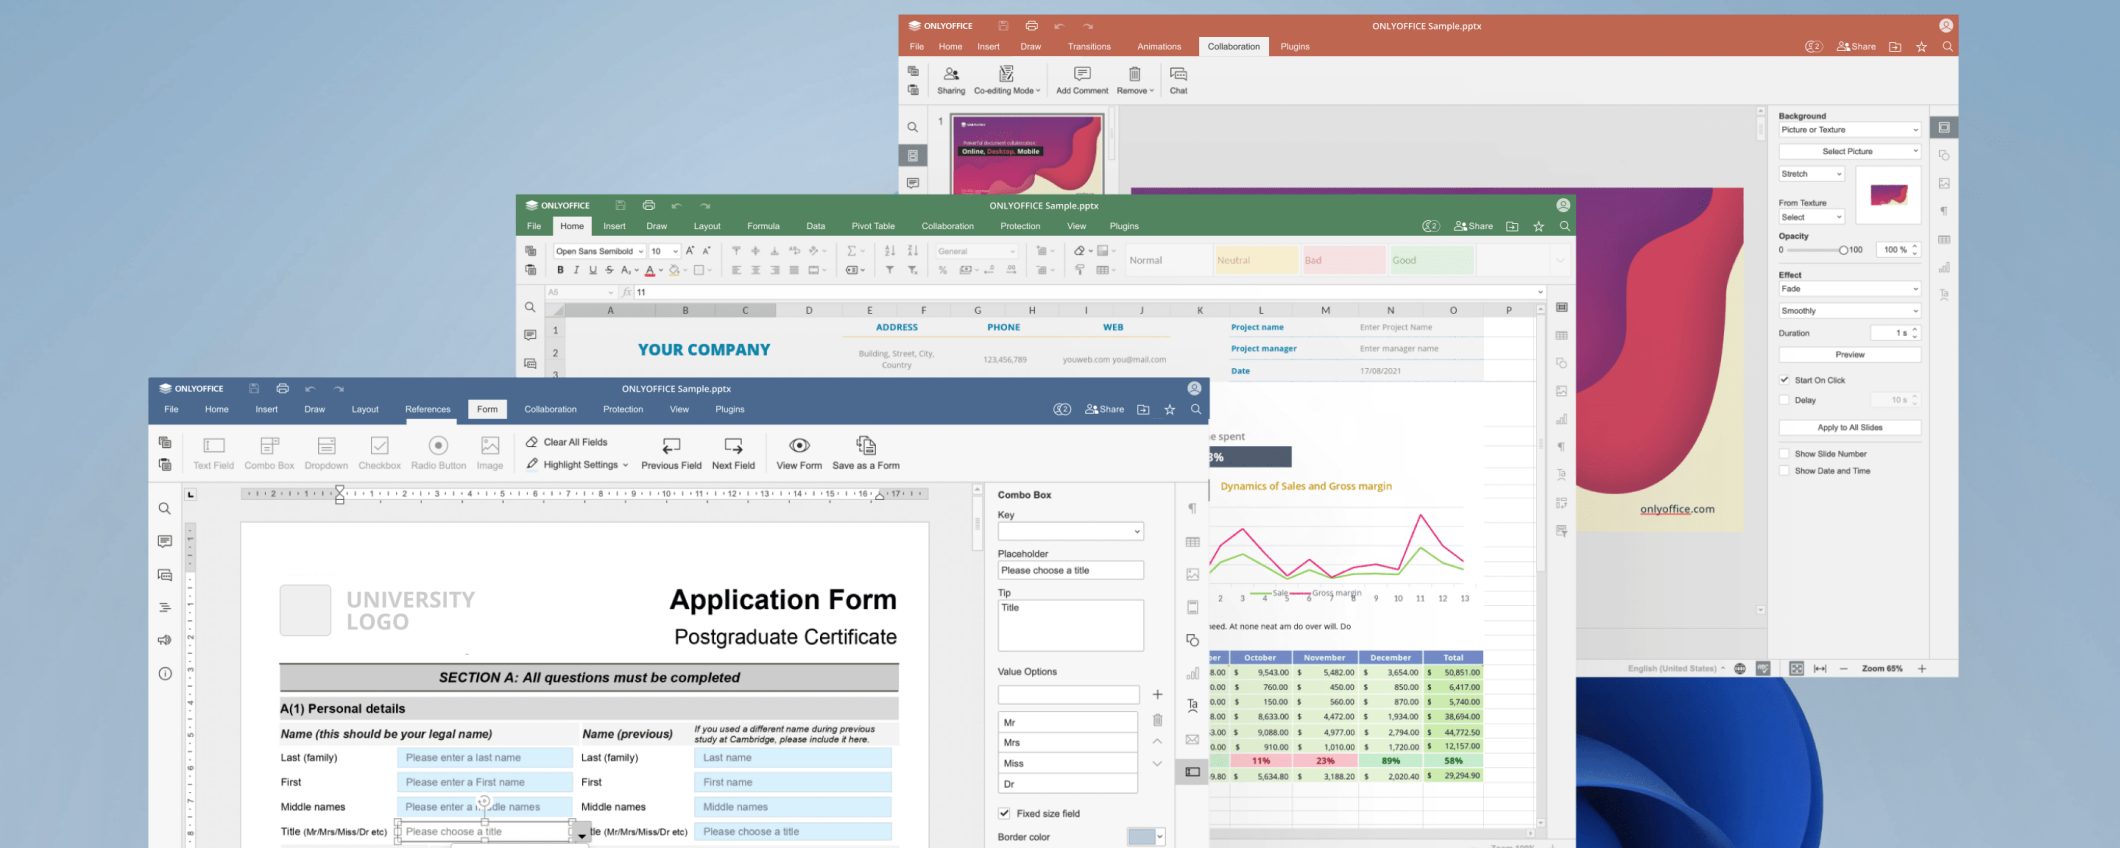Toggle italic in spreadsheet editor toolbar
Image resolution: width=2120 pixels, height=848 pixels.
click(576, 270)
